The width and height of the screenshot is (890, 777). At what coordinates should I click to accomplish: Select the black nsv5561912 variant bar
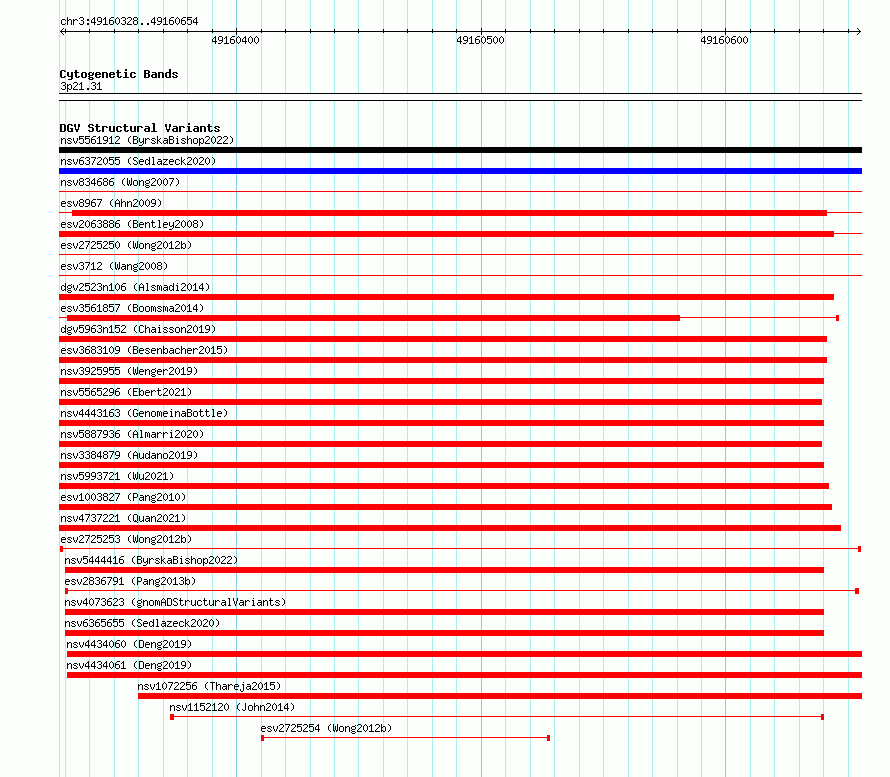[x=460, y=150]
